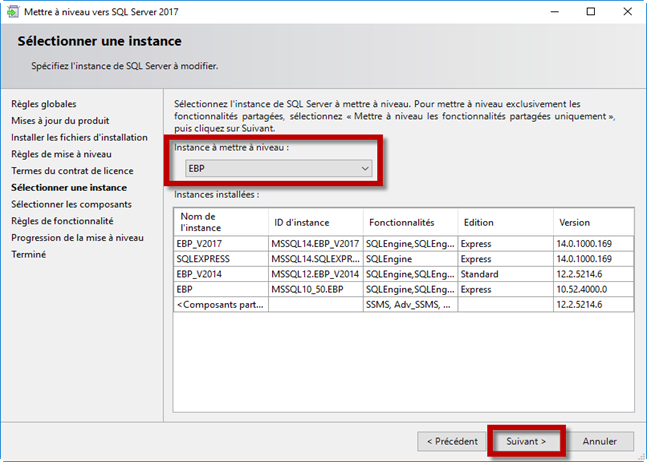Click 'ID d'instance' column header
Viewport: 647px width, 462px height.
[x=316, y=222]
